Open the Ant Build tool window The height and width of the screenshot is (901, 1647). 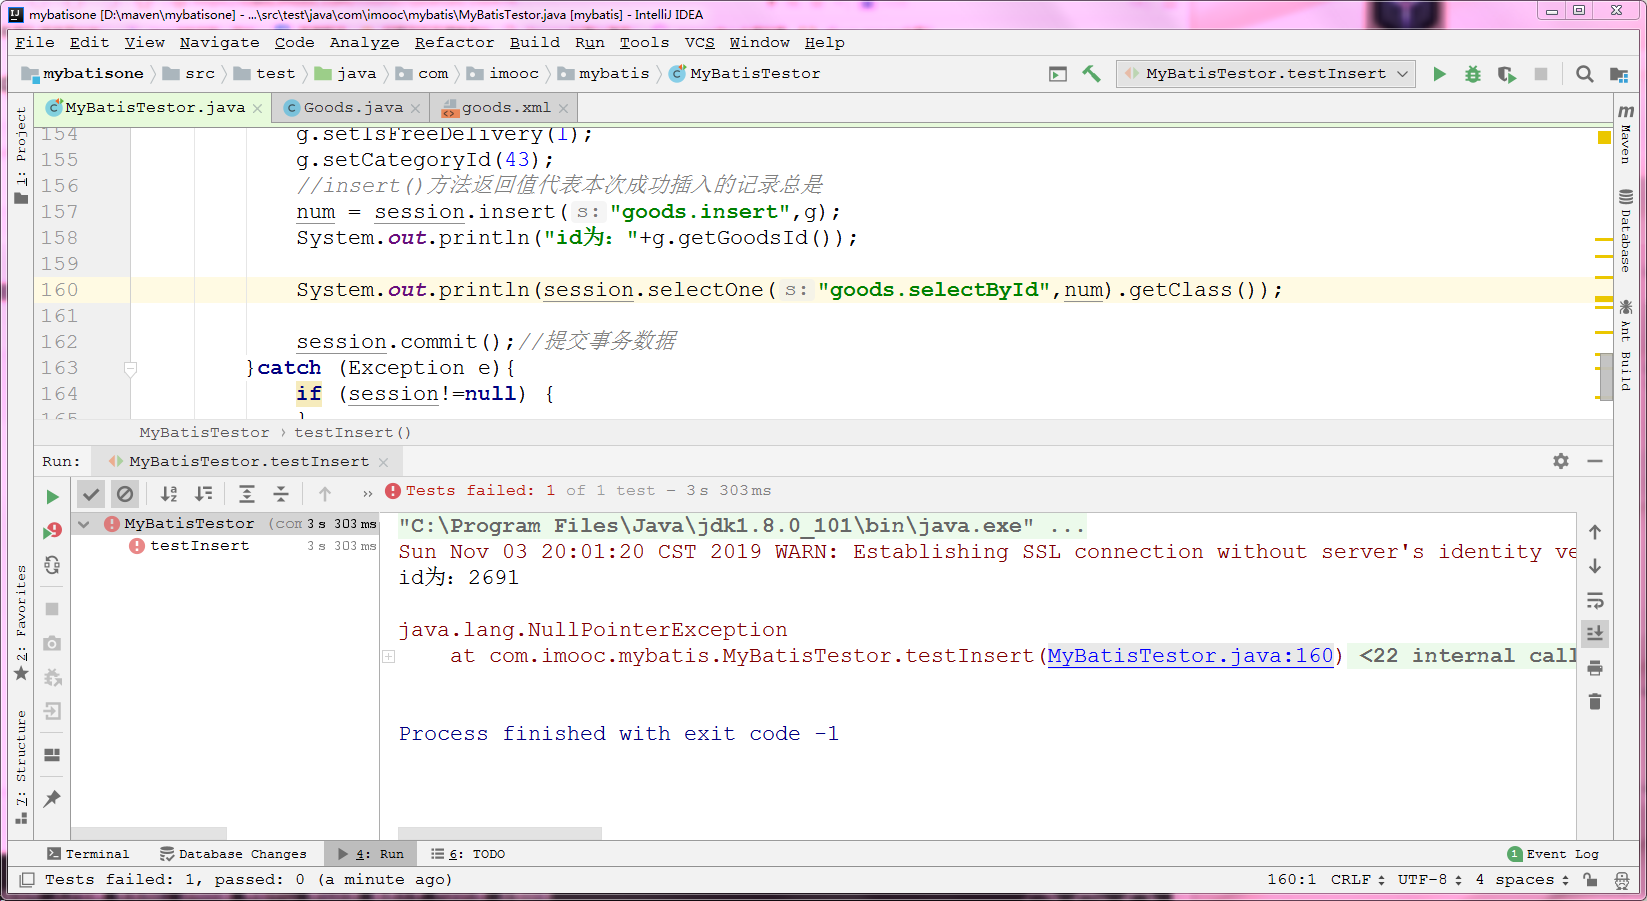point(1626,345)
